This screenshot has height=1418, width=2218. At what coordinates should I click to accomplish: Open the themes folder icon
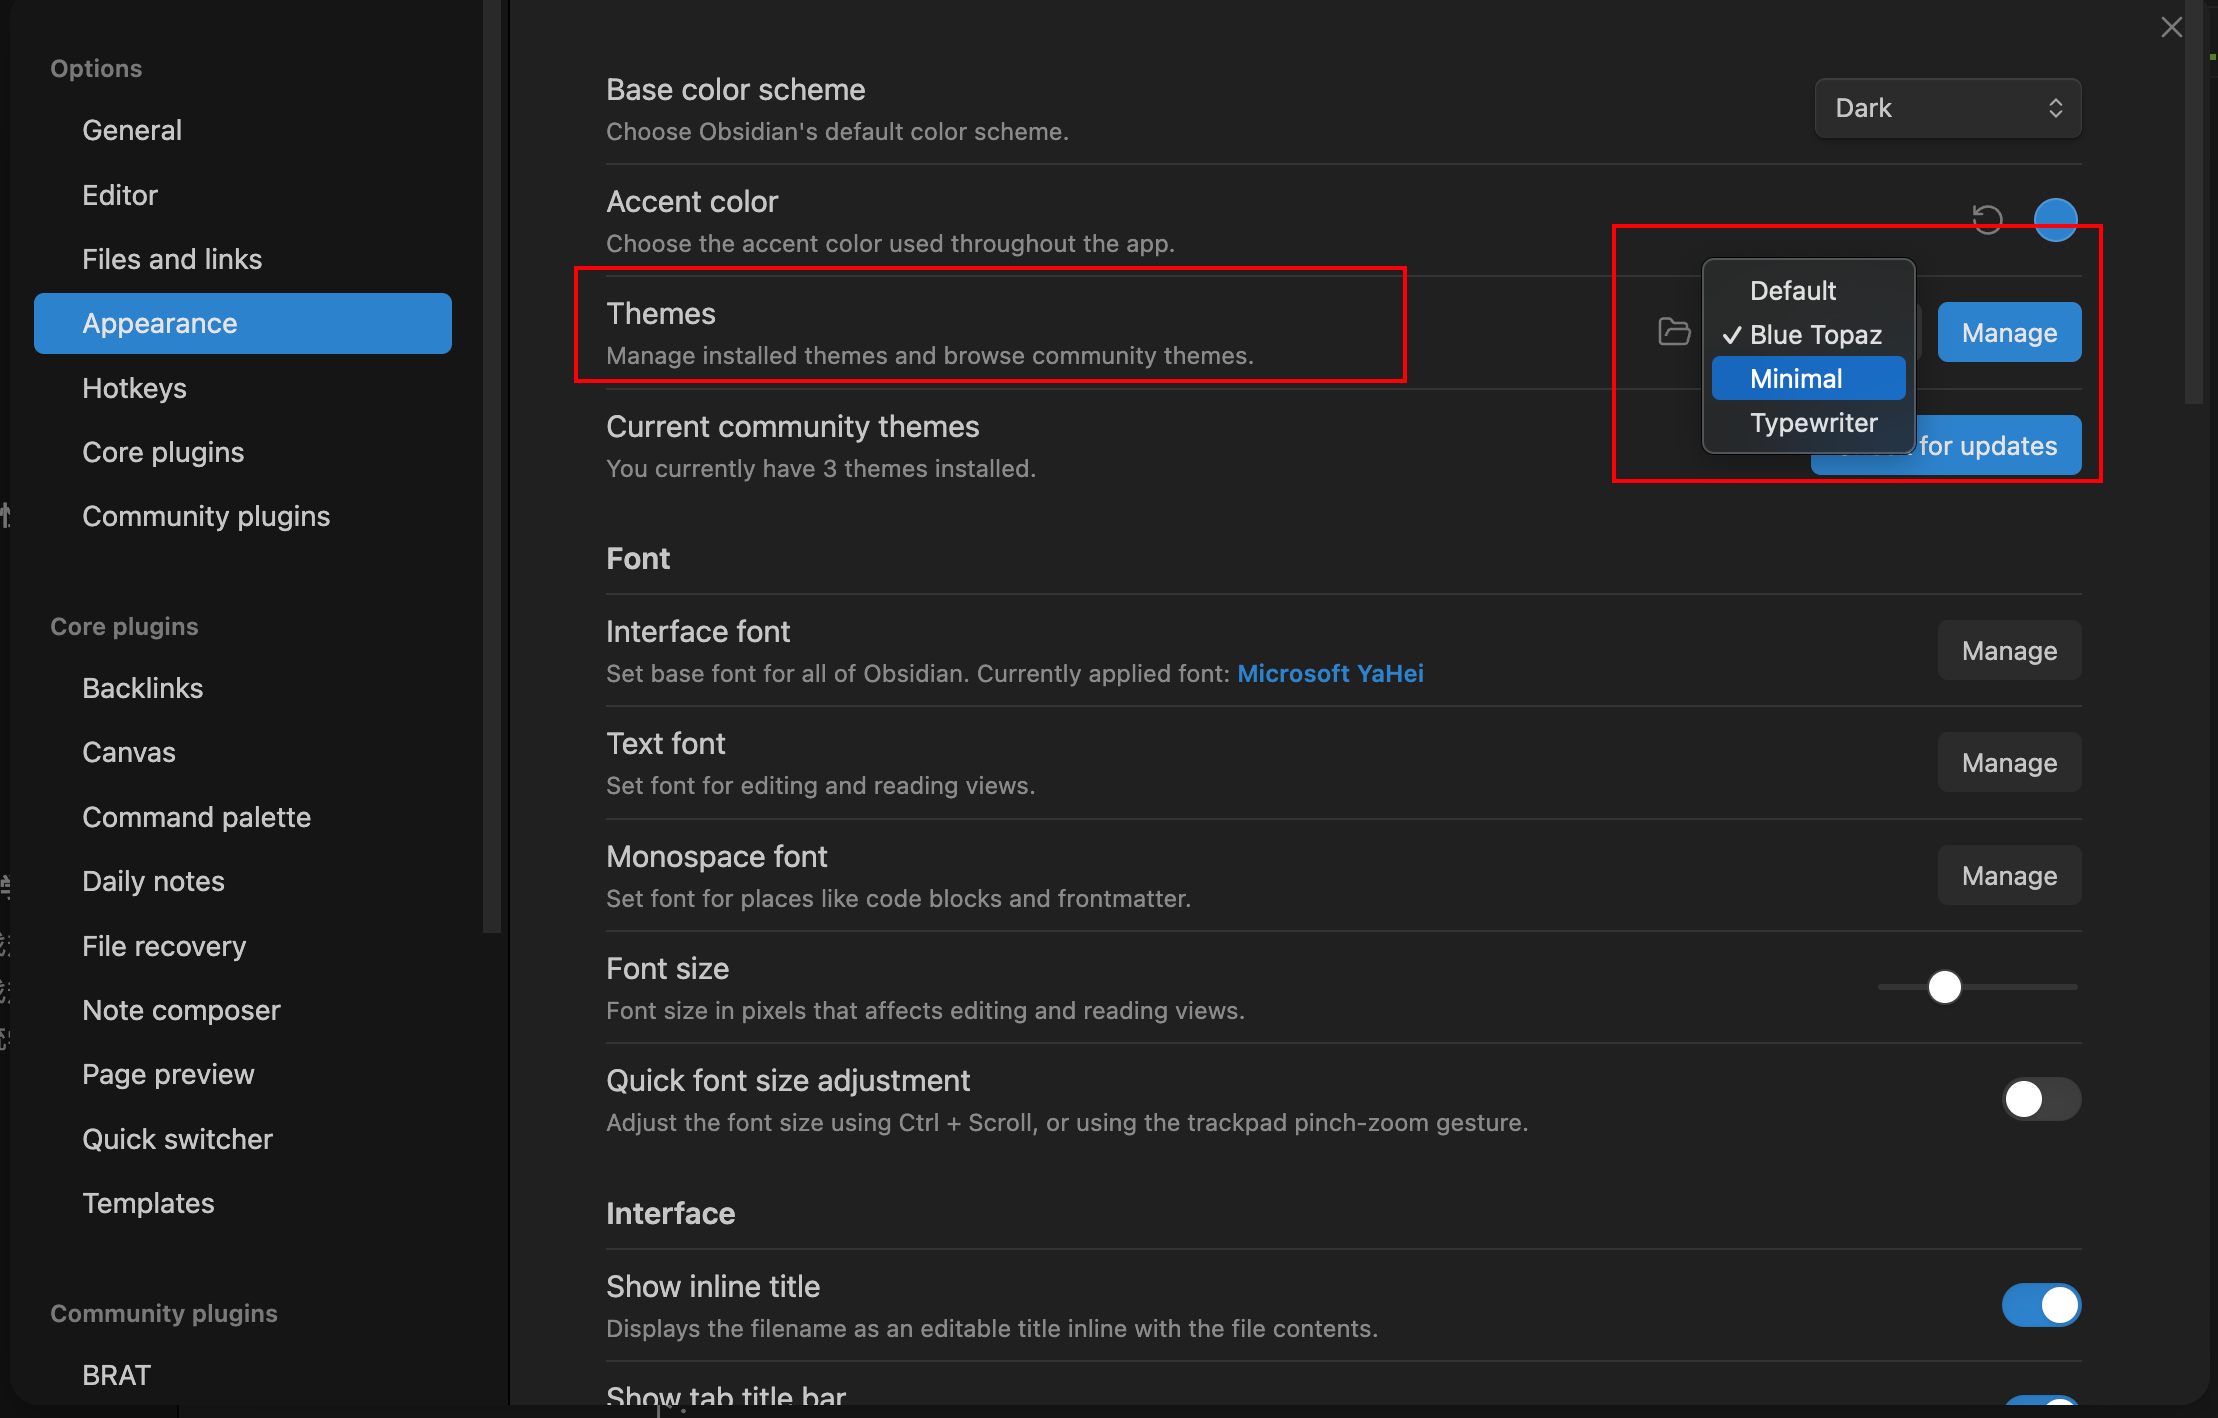pyautogui.click(x=1674, y=332)
